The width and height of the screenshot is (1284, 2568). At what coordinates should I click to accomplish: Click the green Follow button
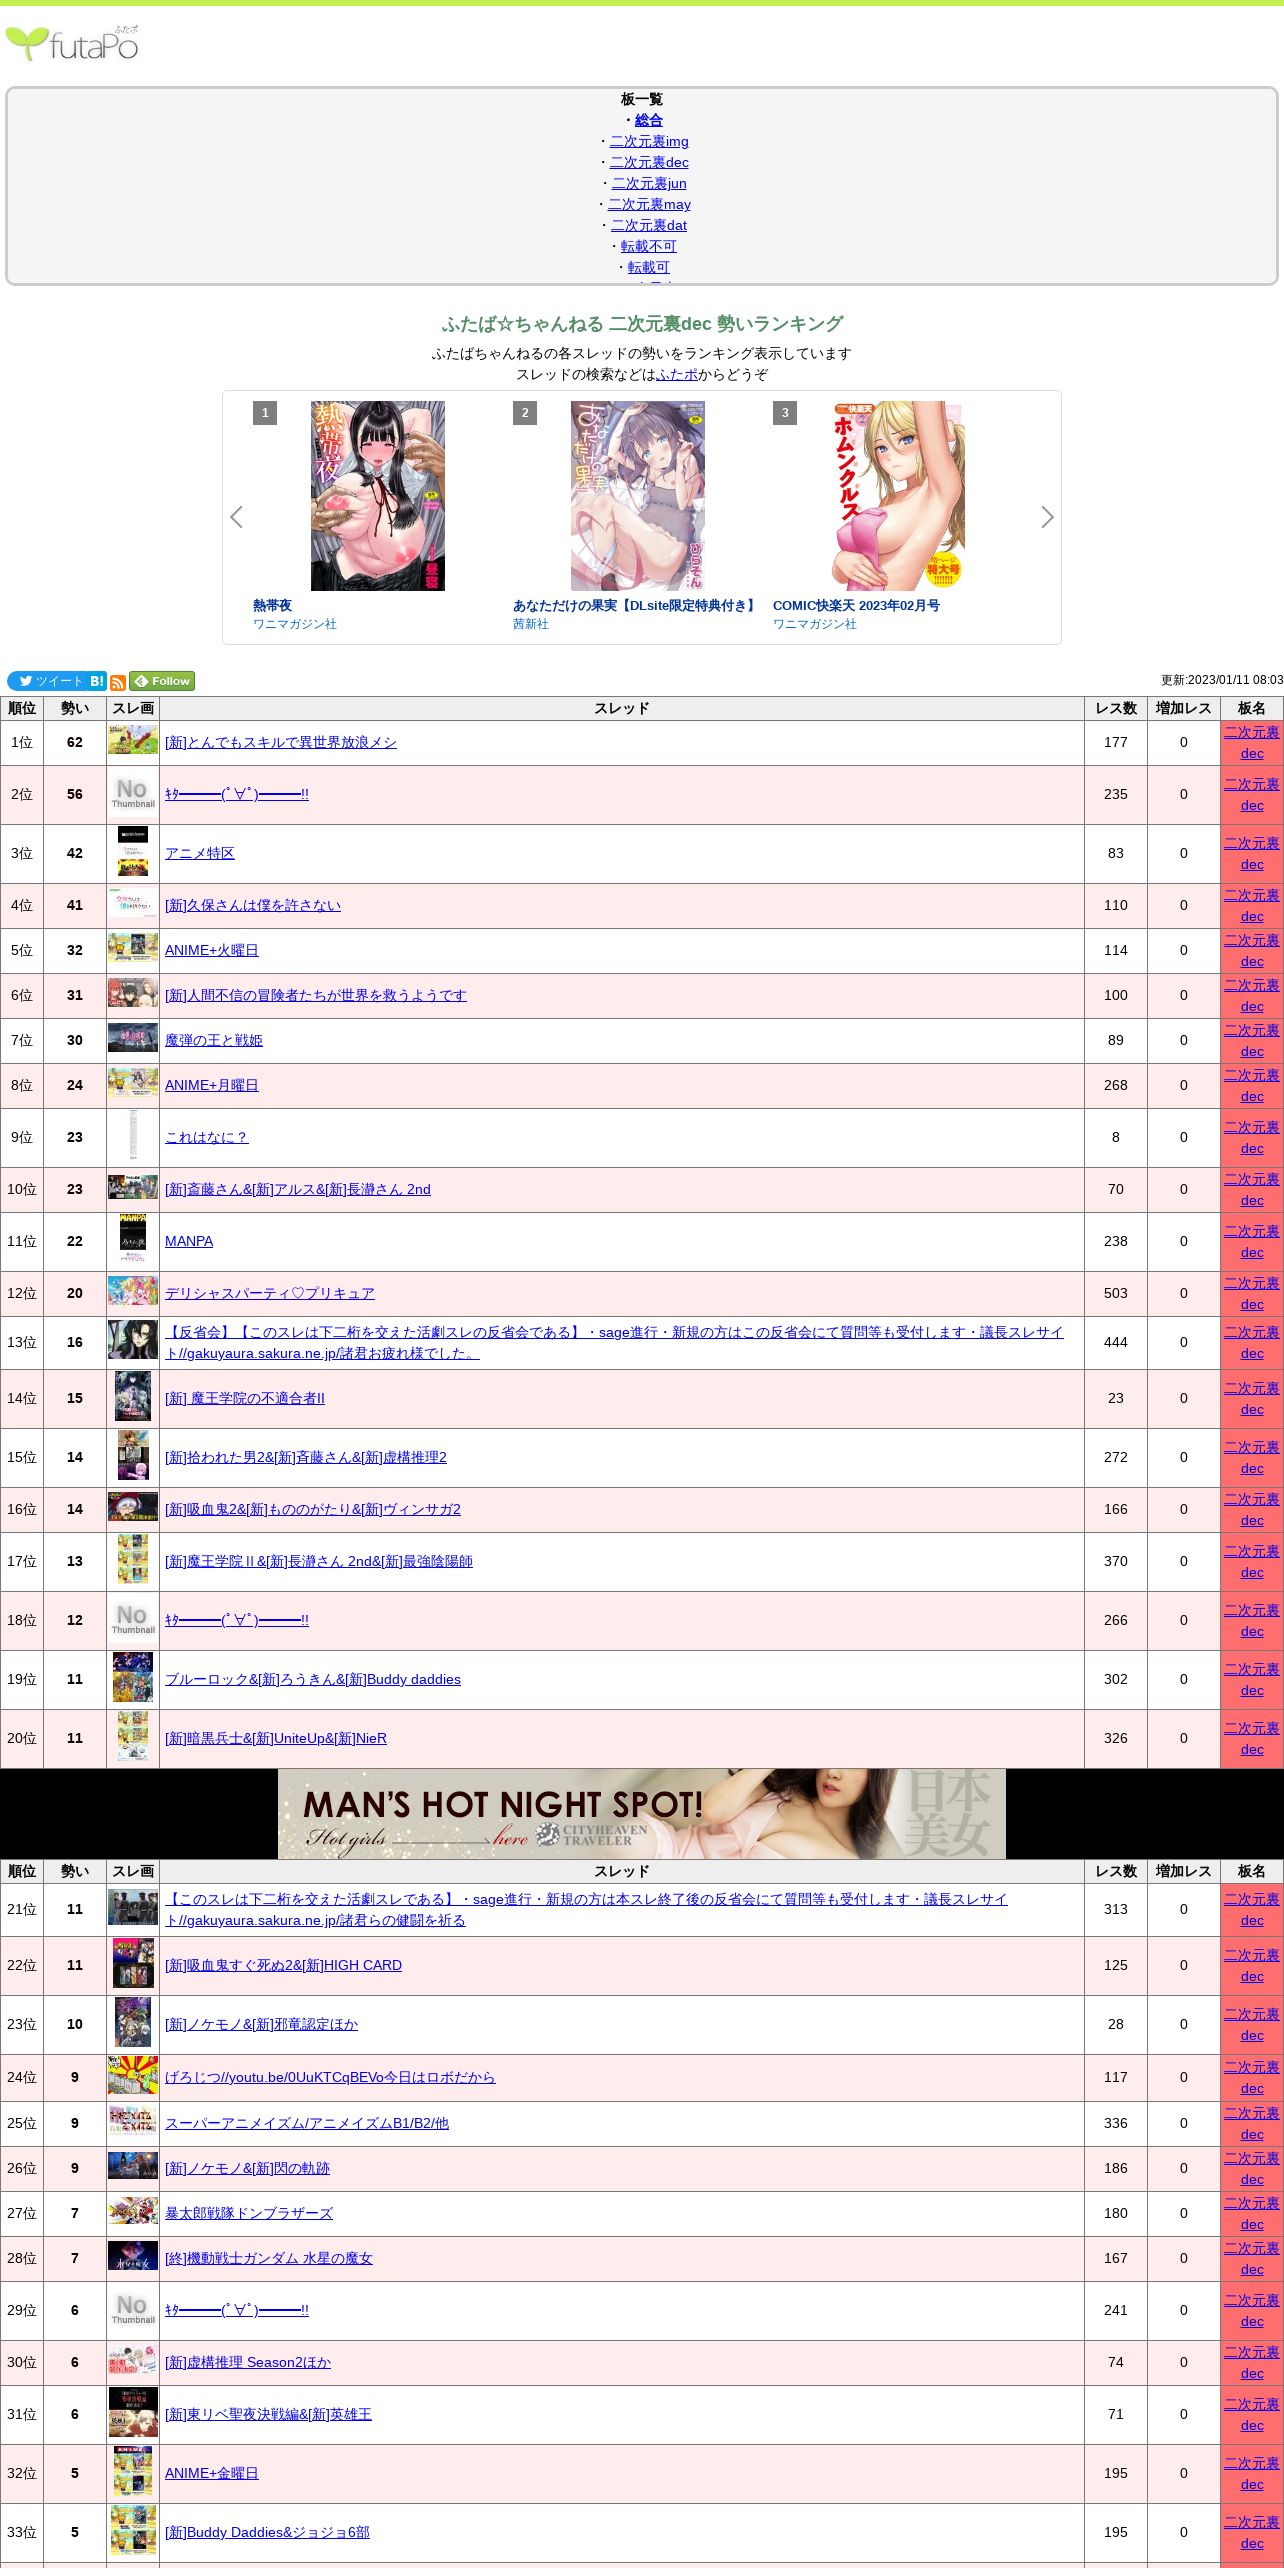162,681
